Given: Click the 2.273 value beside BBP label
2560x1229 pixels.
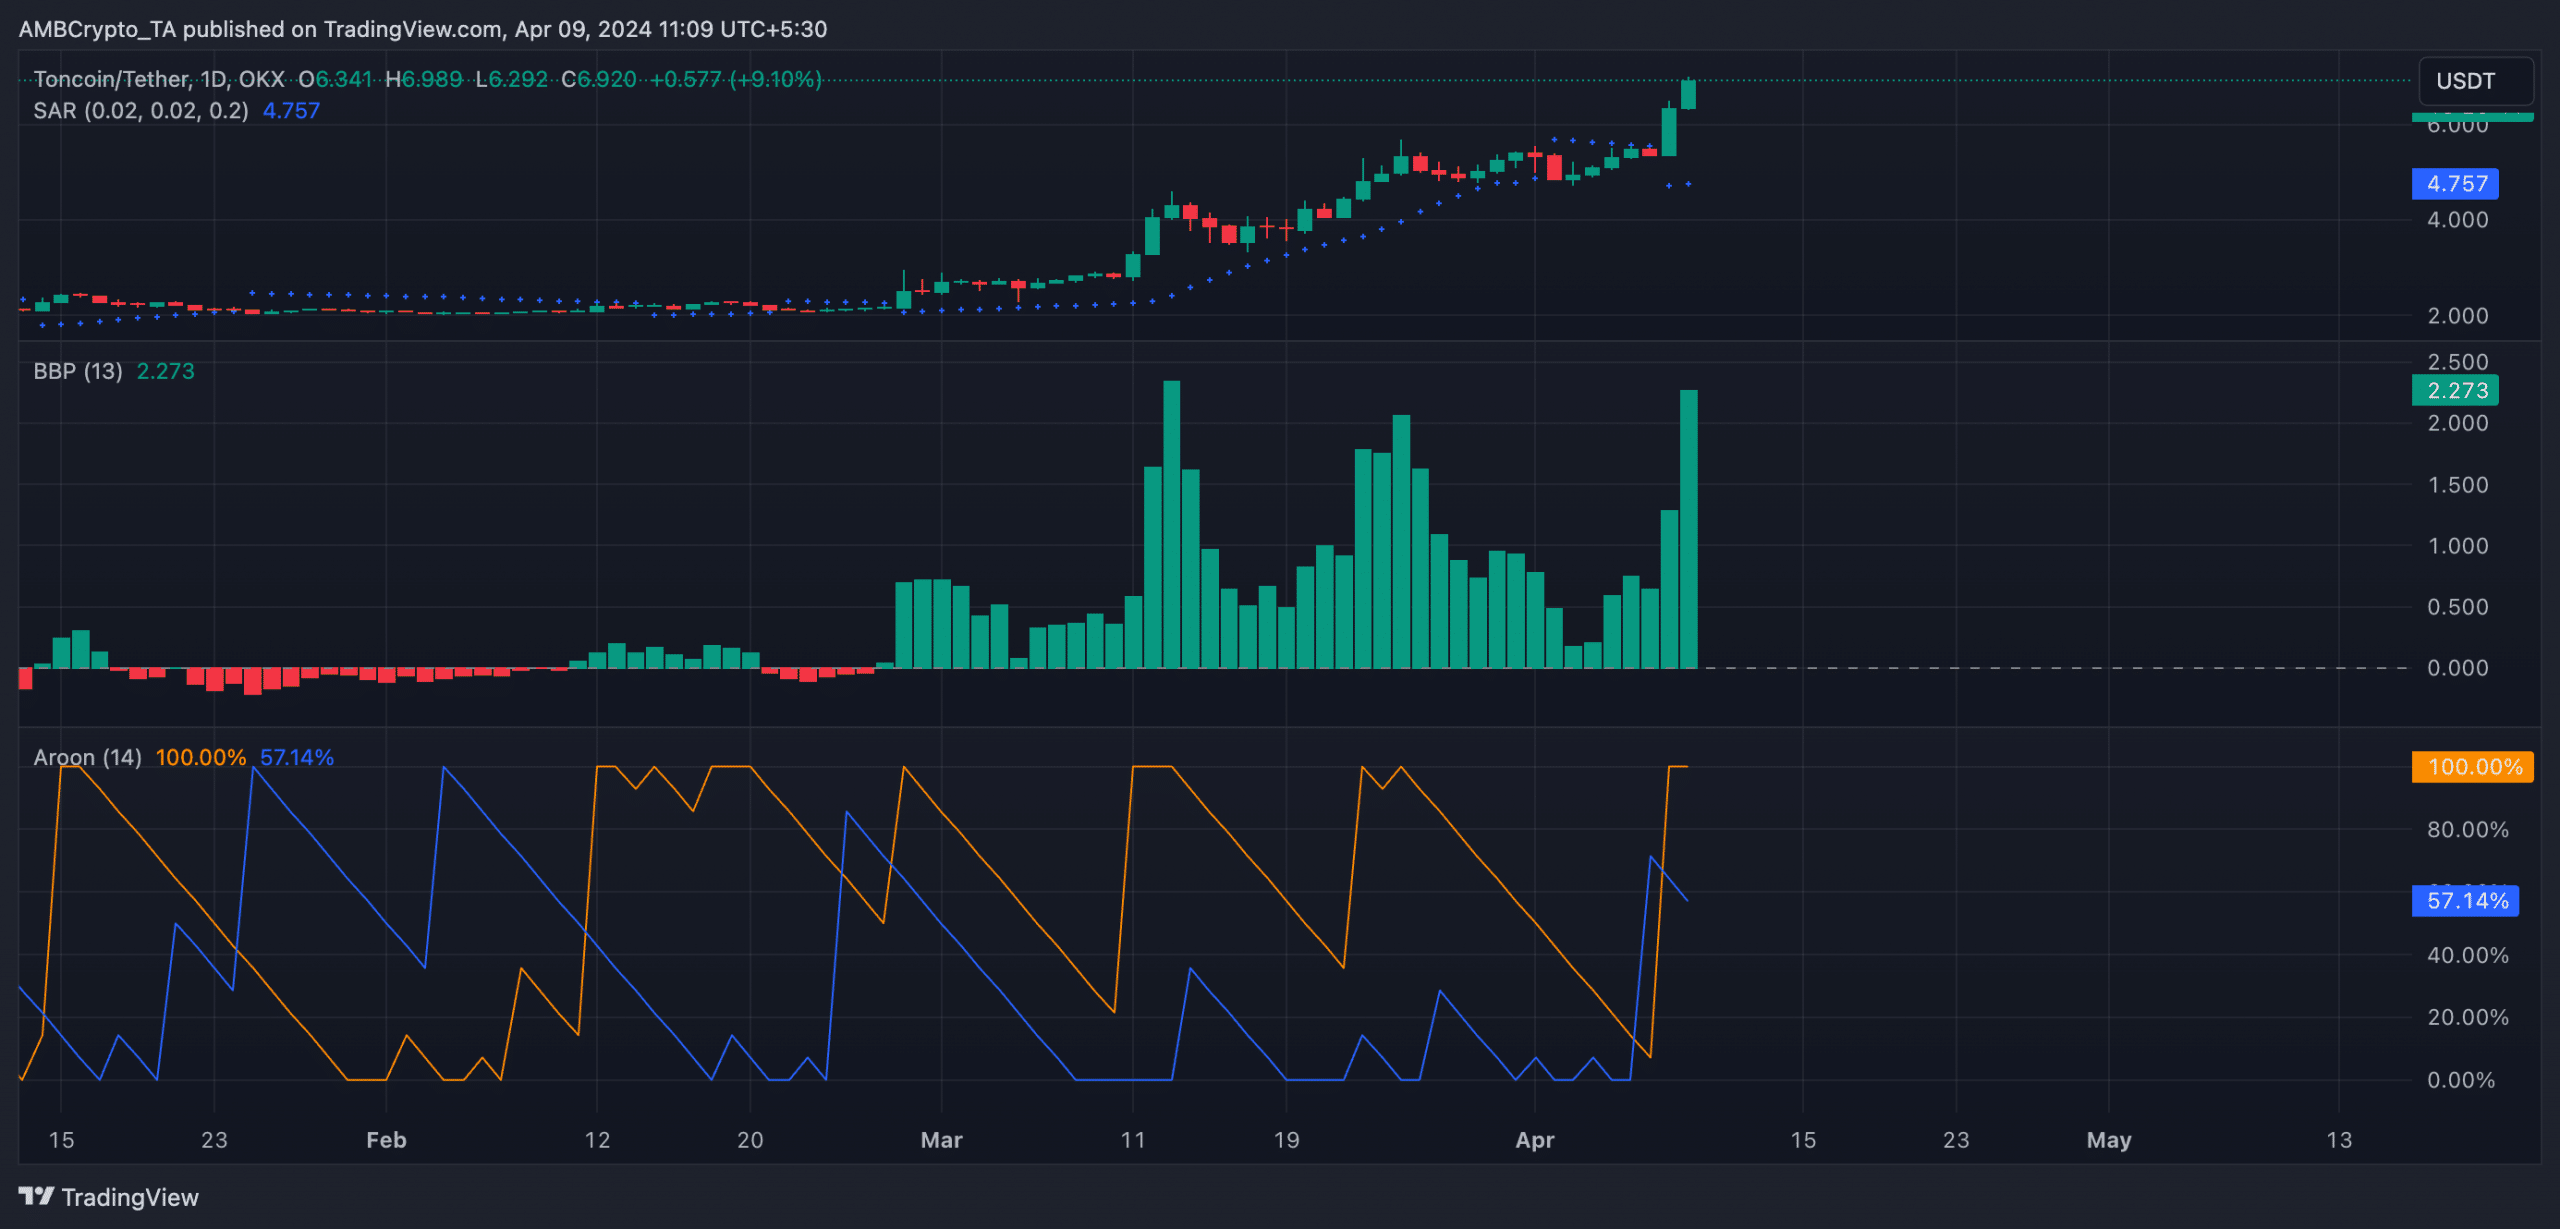Looking at the screenshot, I should (x=165, y=371).
